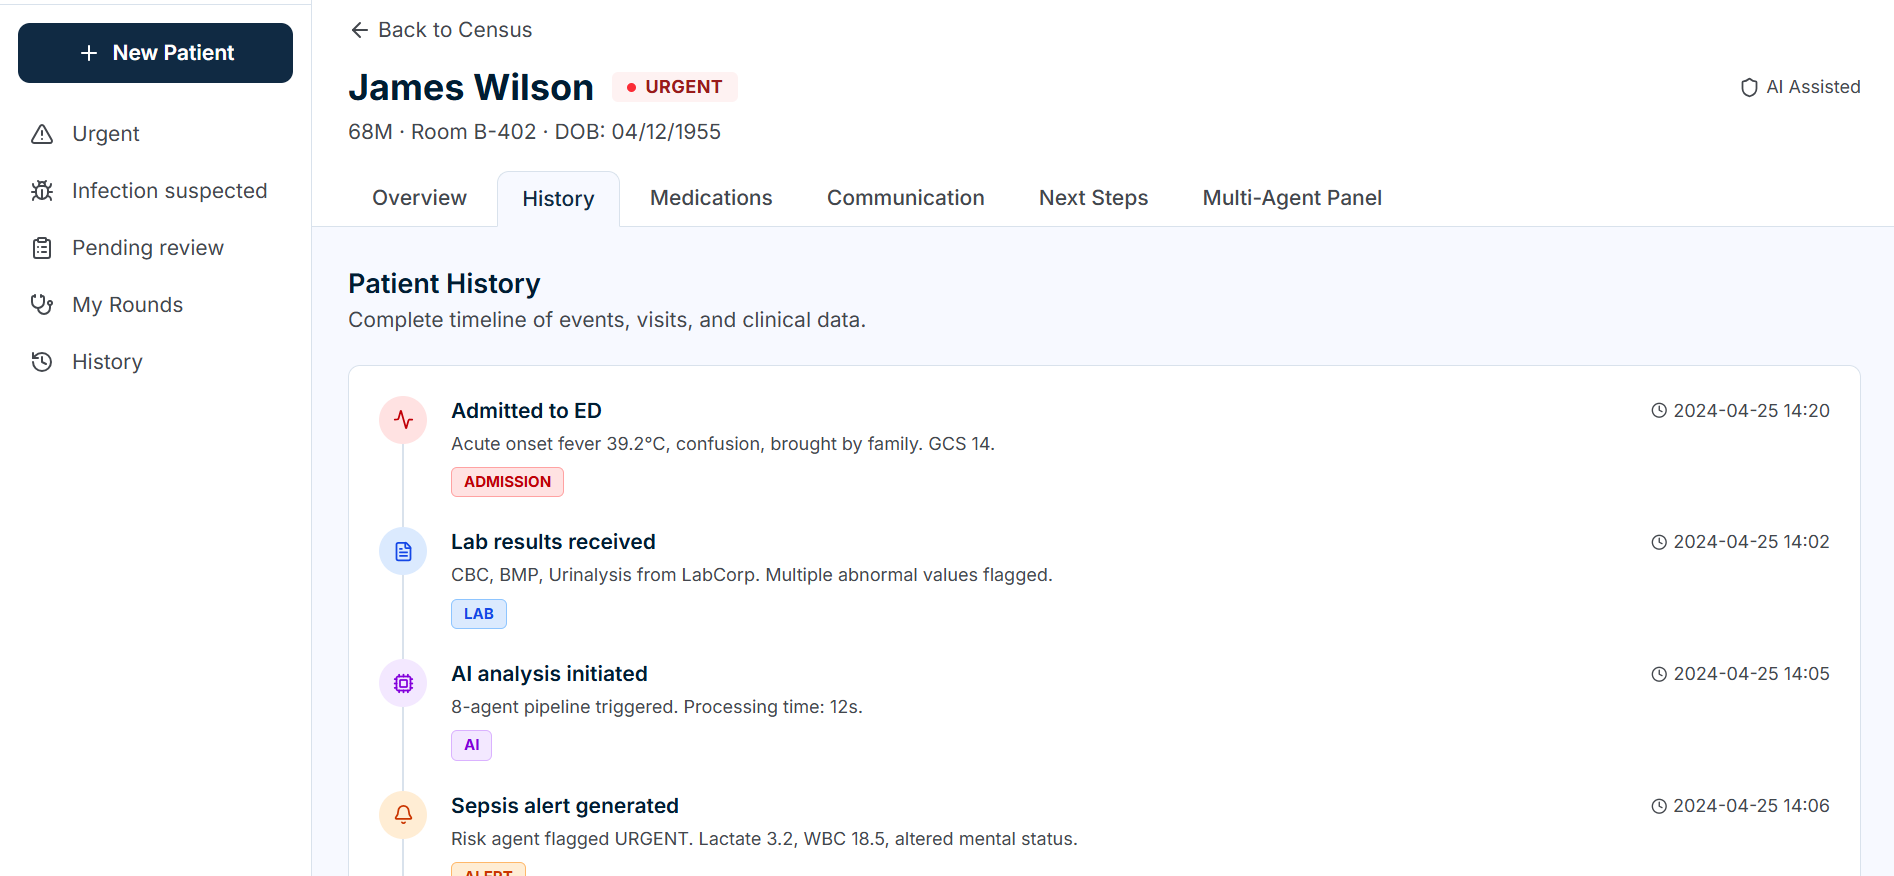Click the My Rounds stethoscope icon
Viewport: 1894px width, 876px height.
point(42,305)
